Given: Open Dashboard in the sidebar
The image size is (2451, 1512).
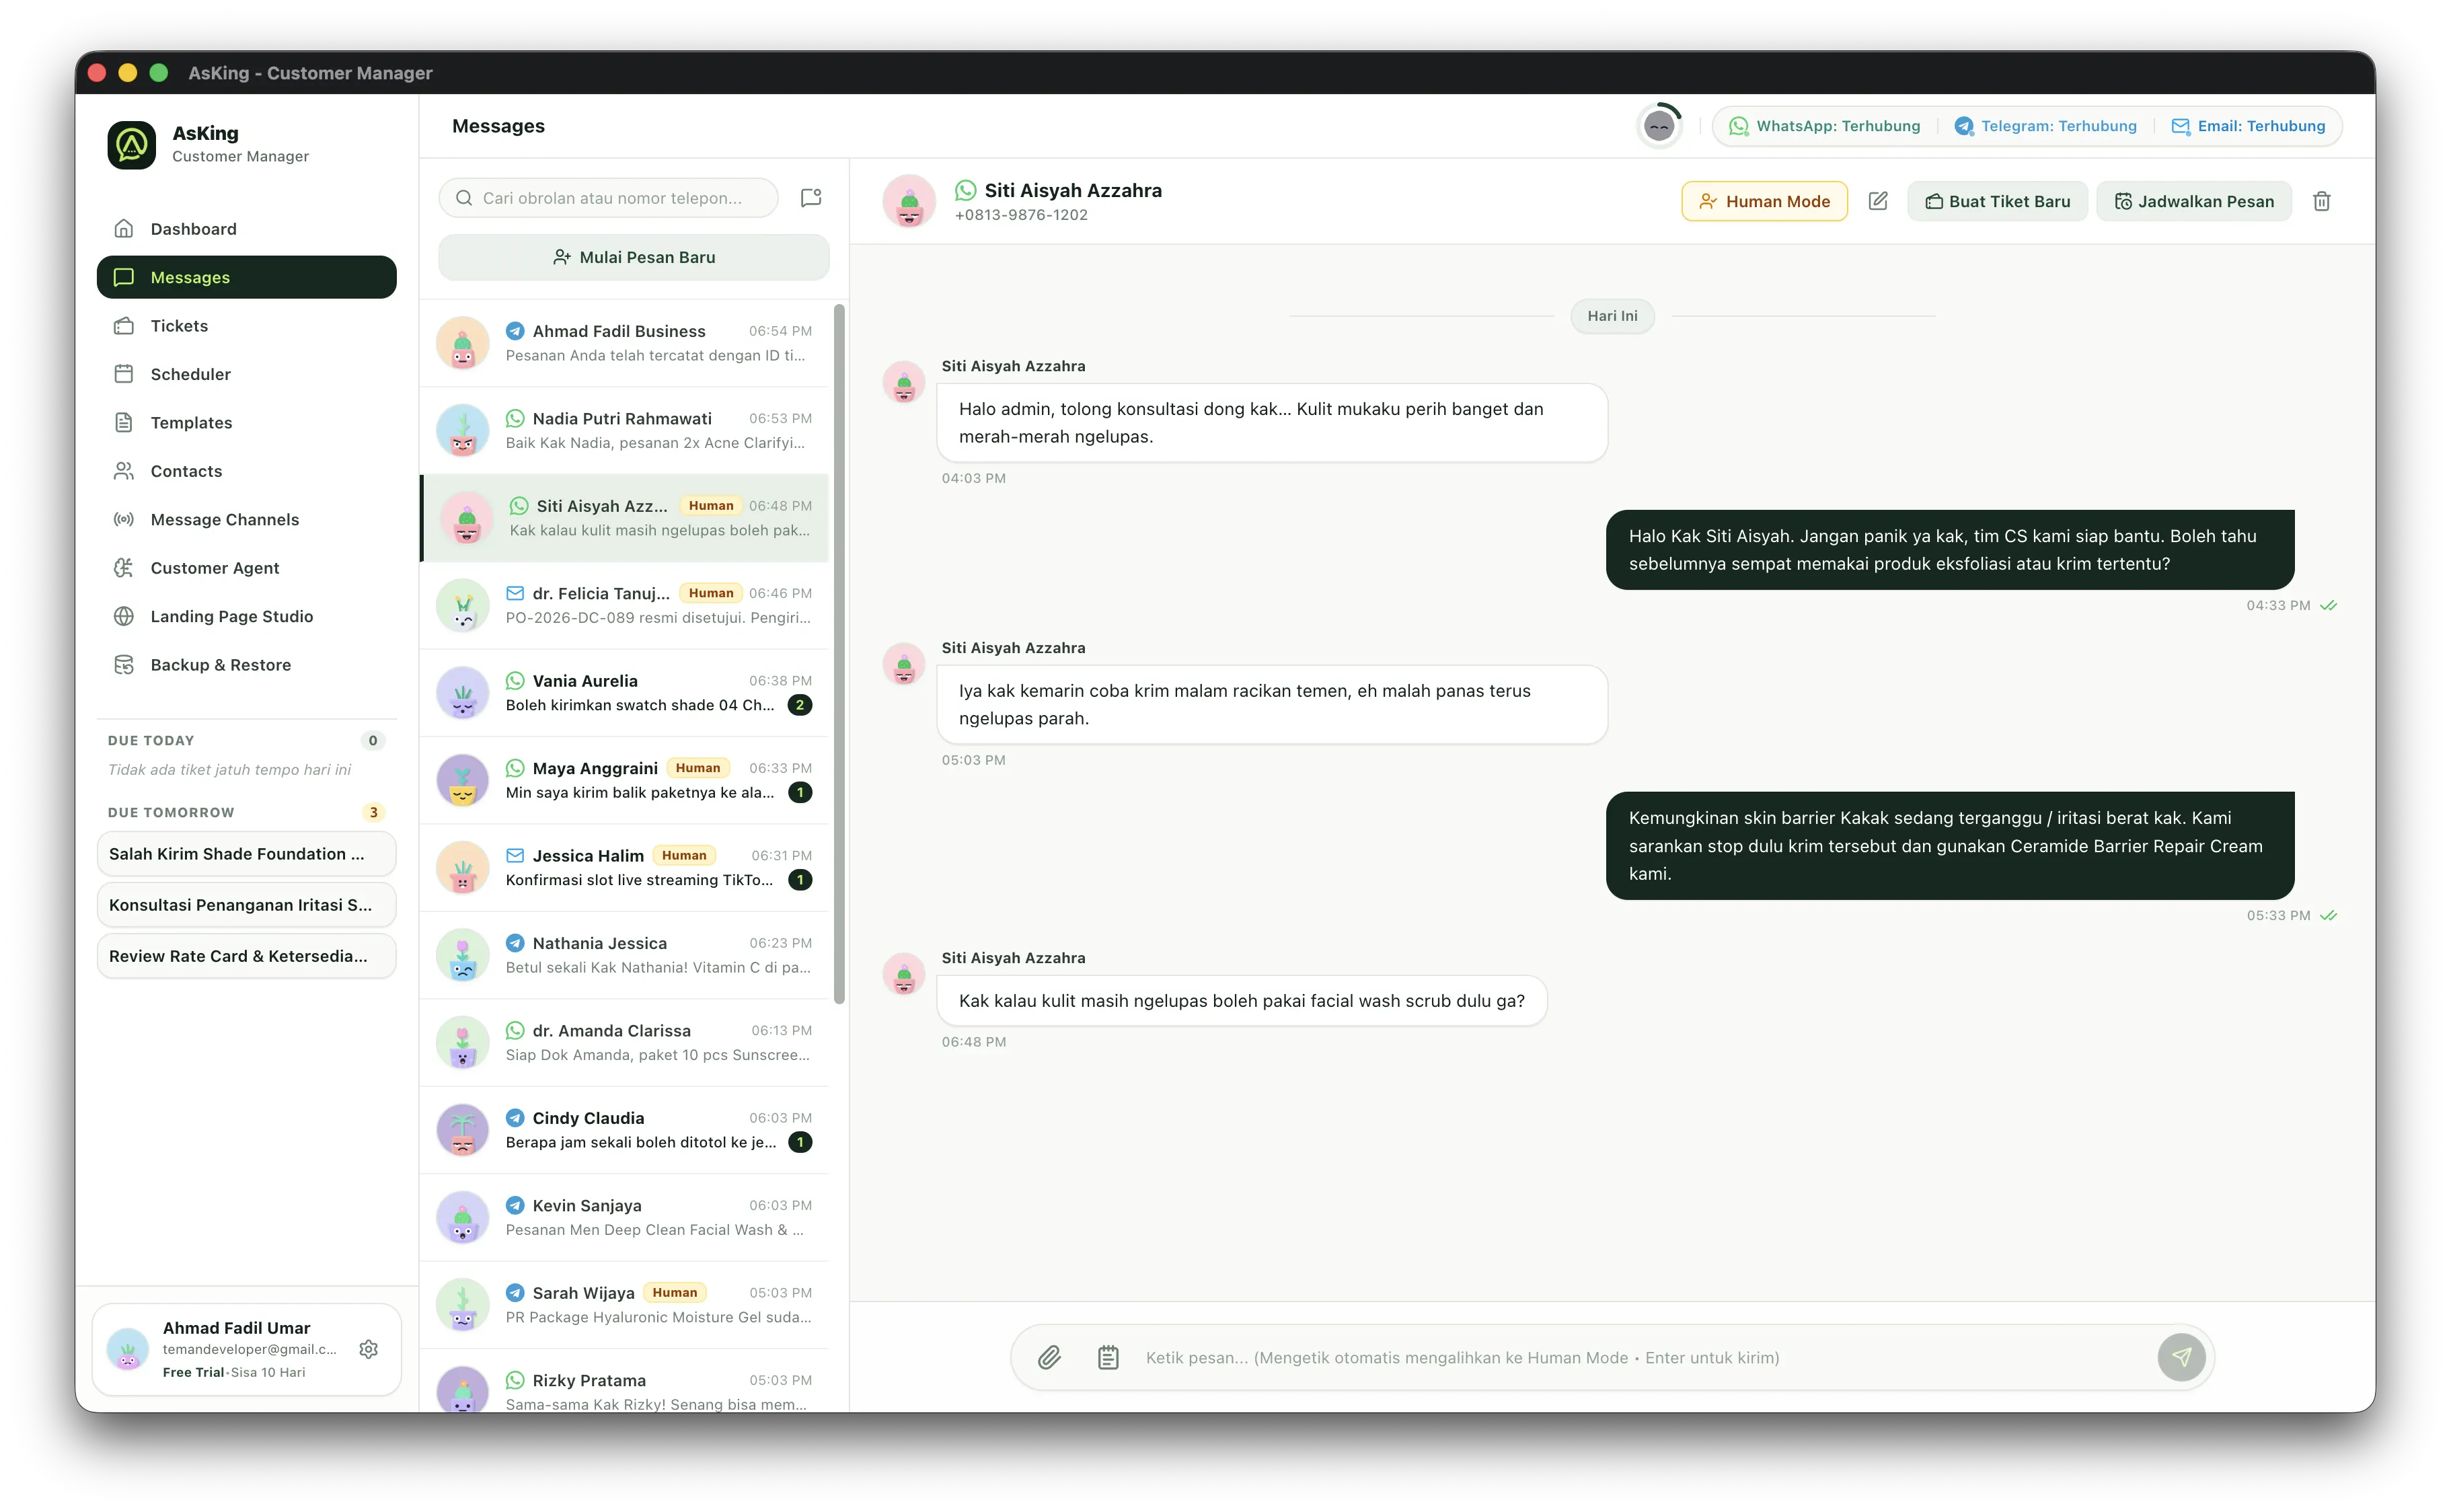Looking at the screenshot, I should pos(246,229).
